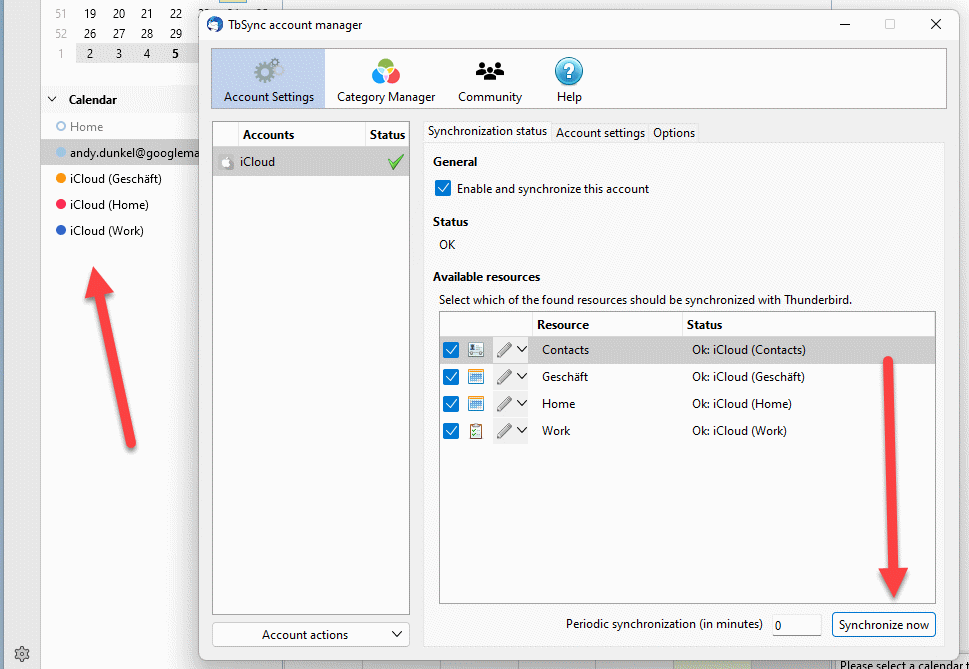Click the periodic synchronization minutes field

[797, 625]
